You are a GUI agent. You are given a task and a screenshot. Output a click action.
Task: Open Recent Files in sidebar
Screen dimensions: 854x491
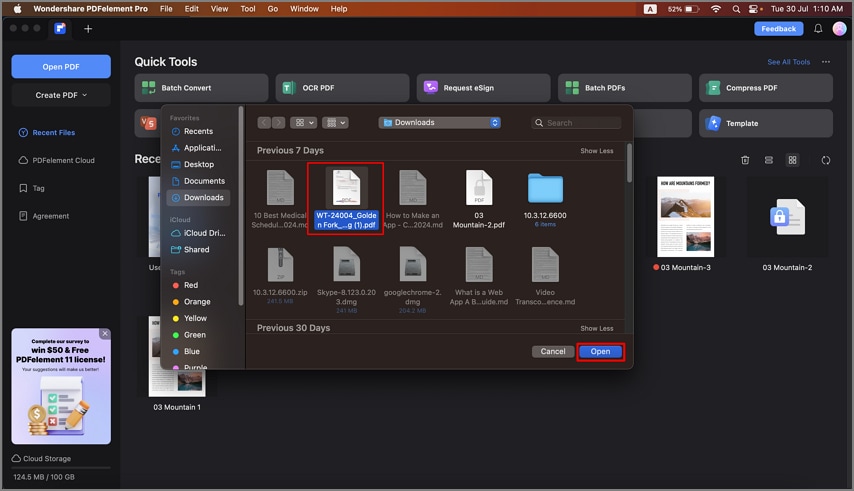(47, 132)
